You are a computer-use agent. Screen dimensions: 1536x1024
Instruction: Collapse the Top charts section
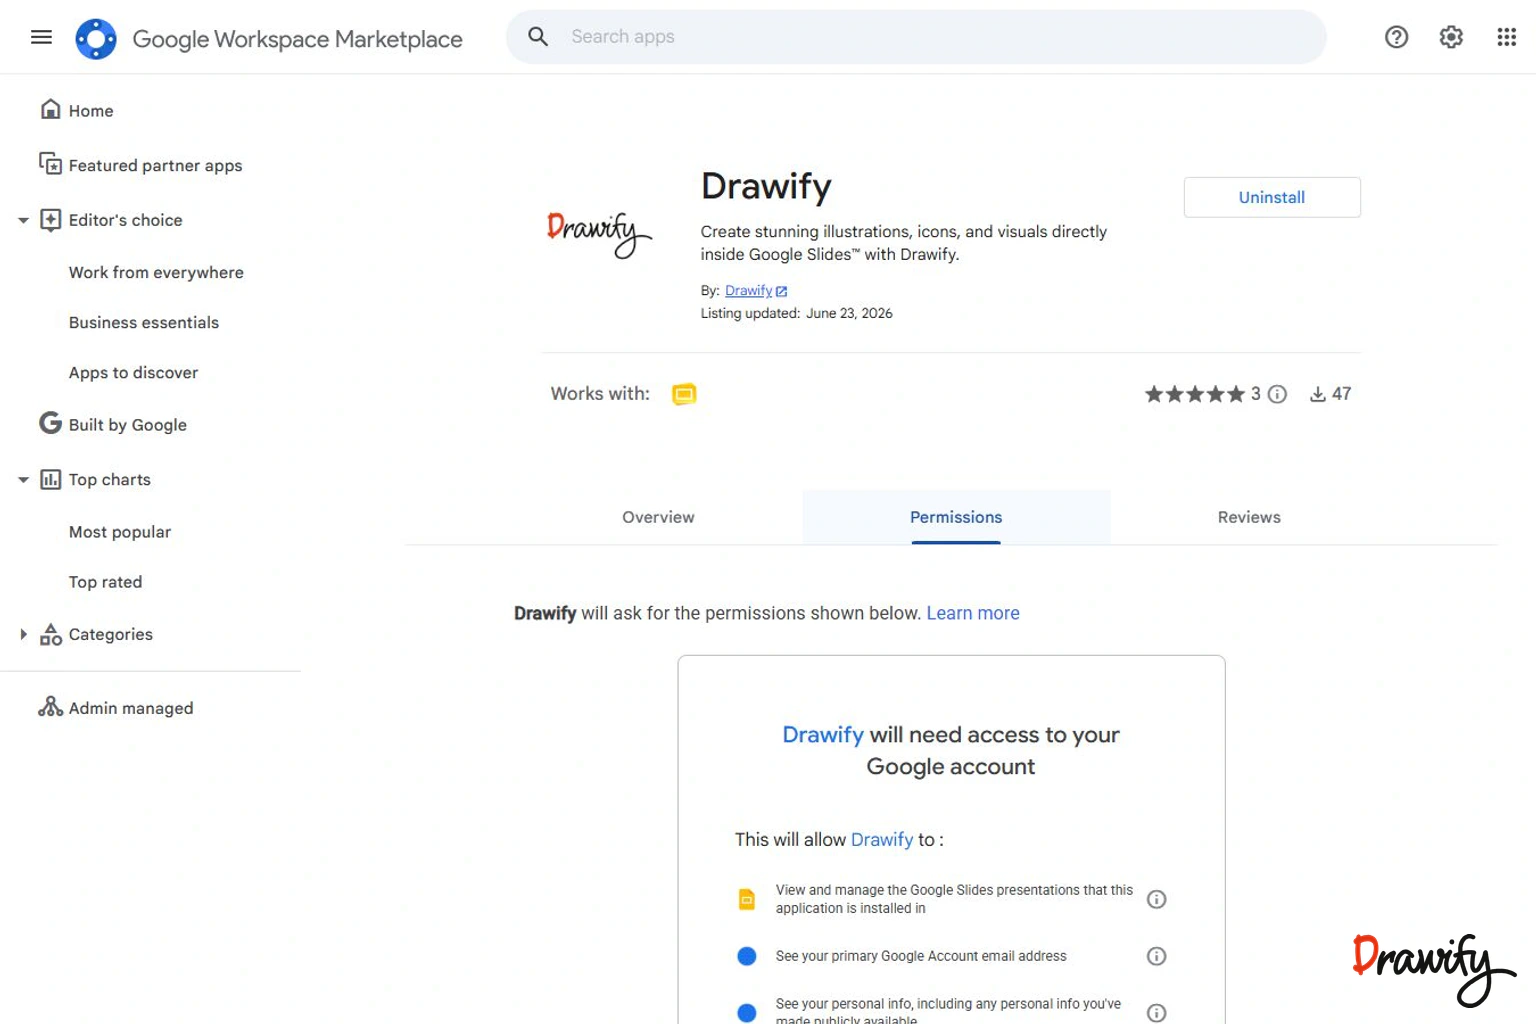coord(23,480)
